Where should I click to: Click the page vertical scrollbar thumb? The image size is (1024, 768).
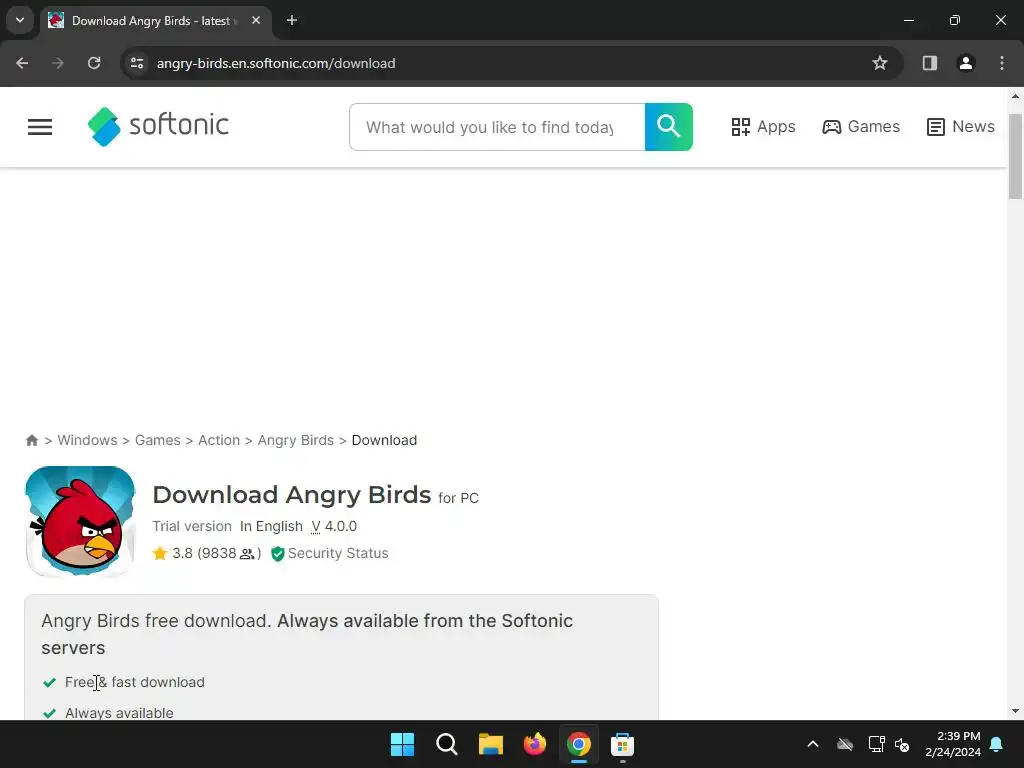1015,156
